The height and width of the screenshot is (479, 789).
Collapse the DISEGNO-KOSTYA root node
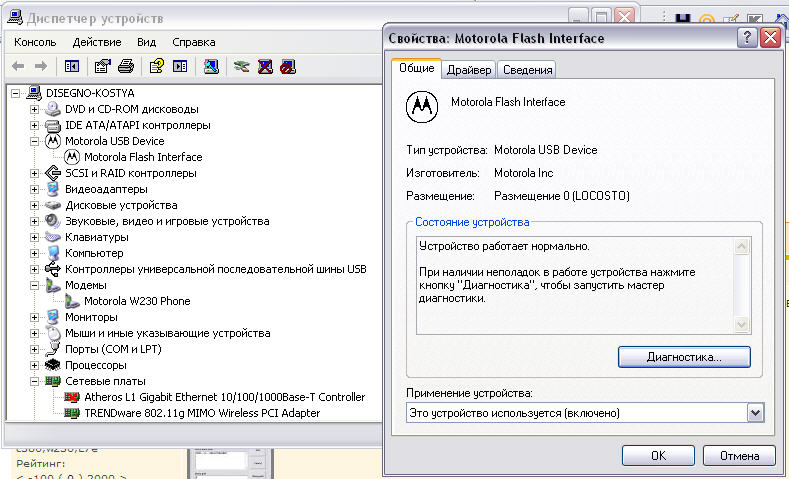16,93
